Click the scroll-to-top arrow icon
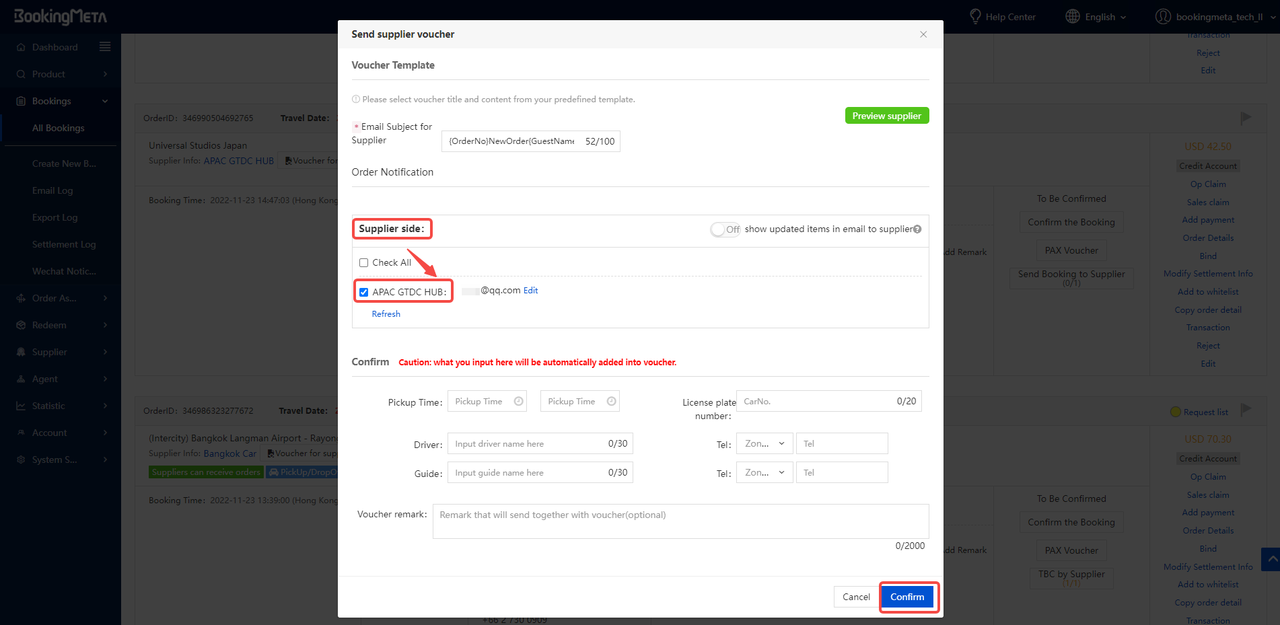The width and height of the screenshot is (1280, 625). click(1270, 560)
